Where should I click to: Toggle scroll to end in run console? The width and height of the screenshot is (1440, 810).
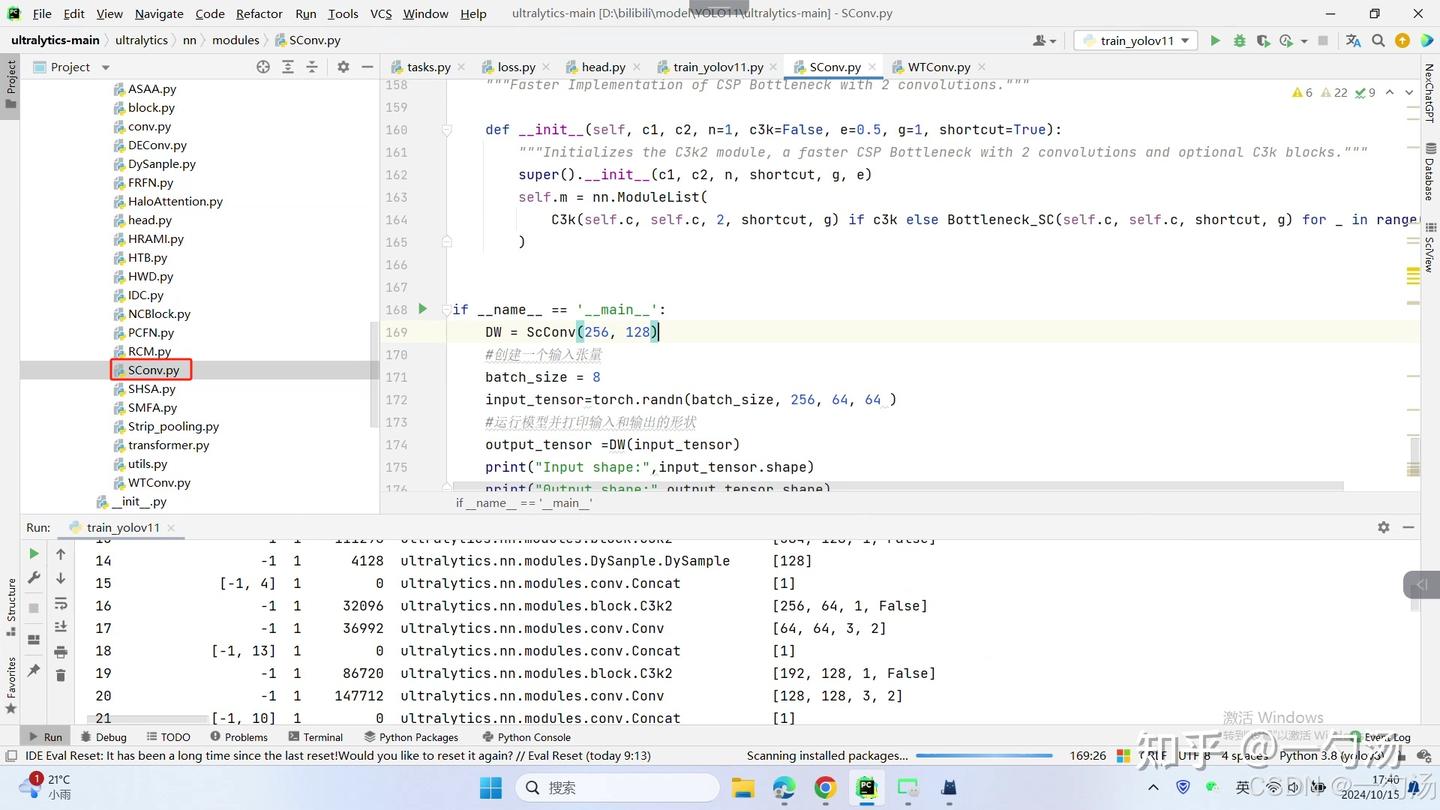(60, 627)
